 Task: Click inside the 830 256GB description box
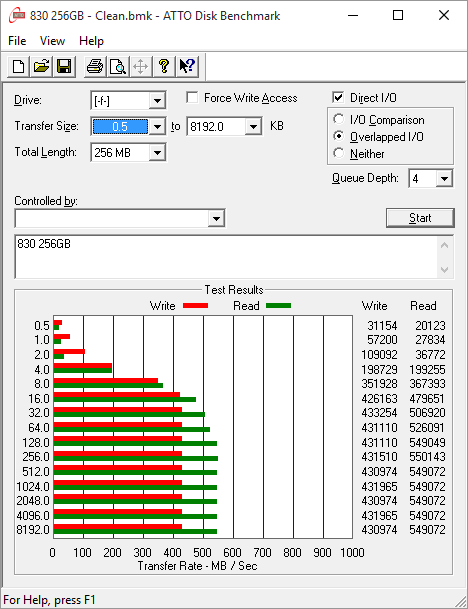pyautogui.click(x=226, y=257)
